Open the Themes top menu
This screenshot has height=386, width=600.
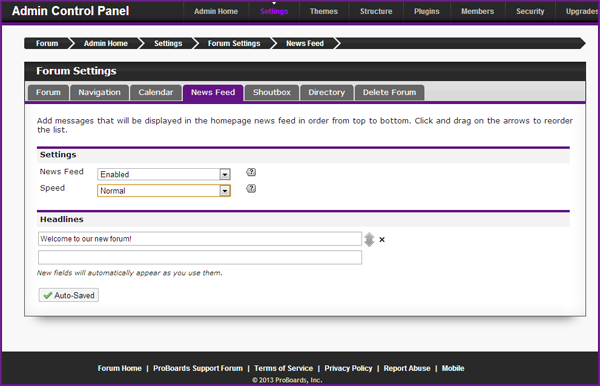point(324,11)
